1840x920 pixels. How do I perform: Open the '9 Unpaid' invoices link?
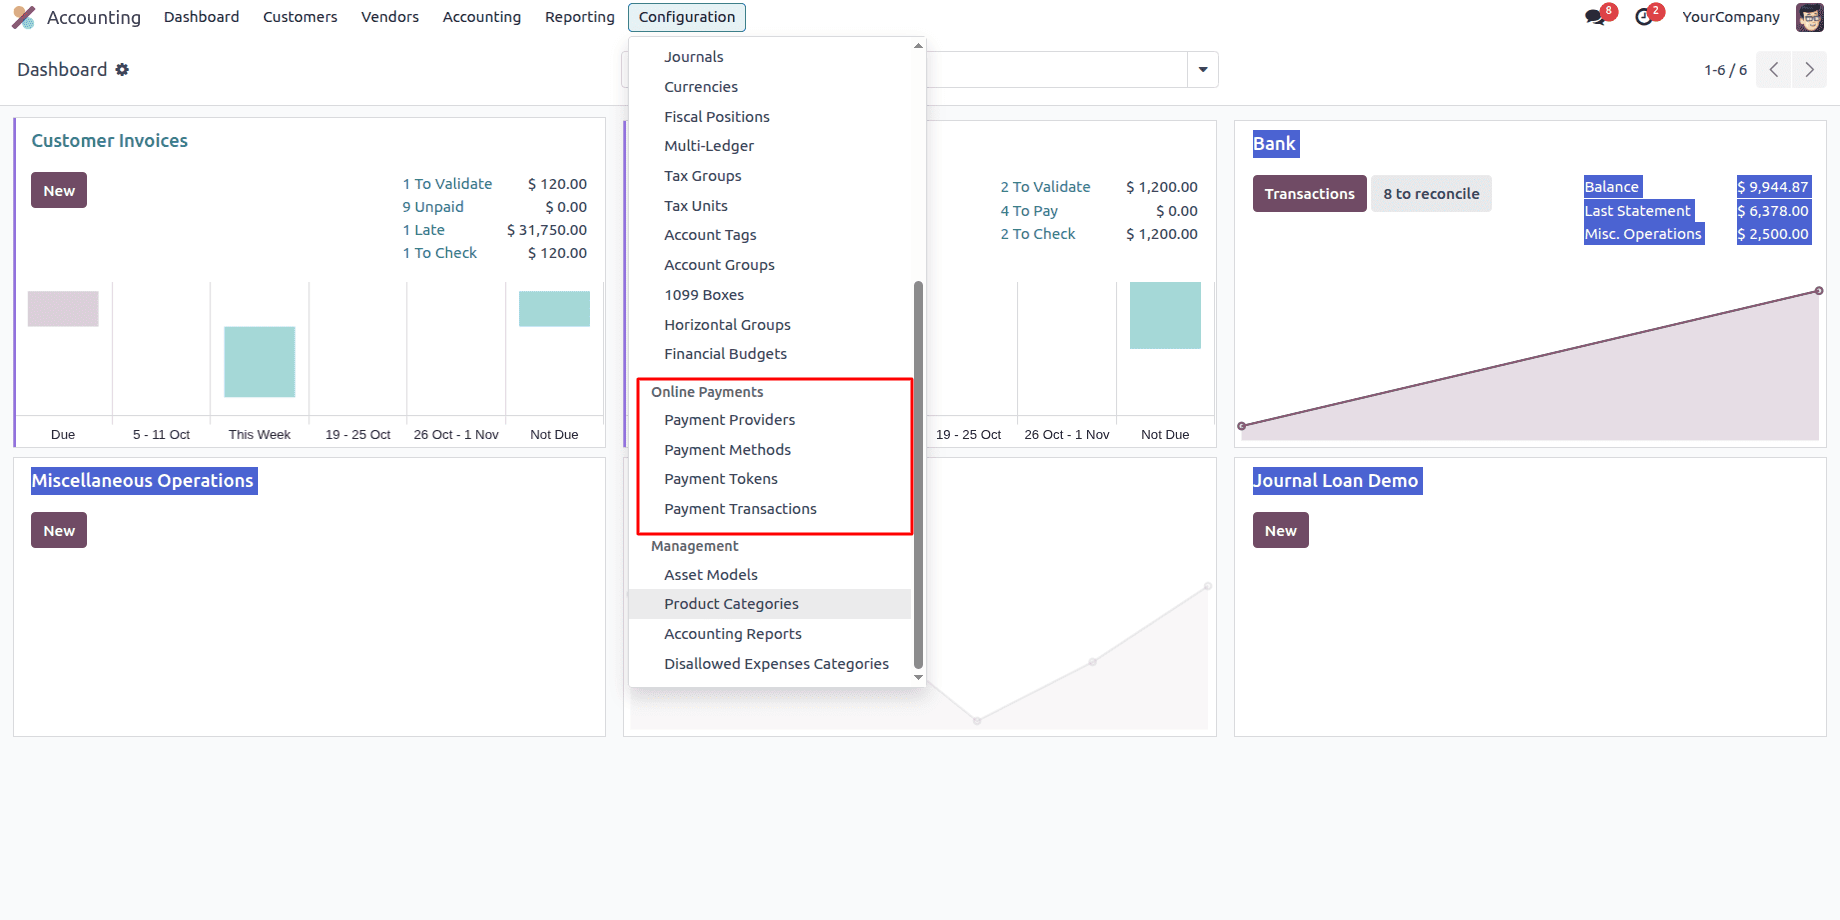click(432, 206)
